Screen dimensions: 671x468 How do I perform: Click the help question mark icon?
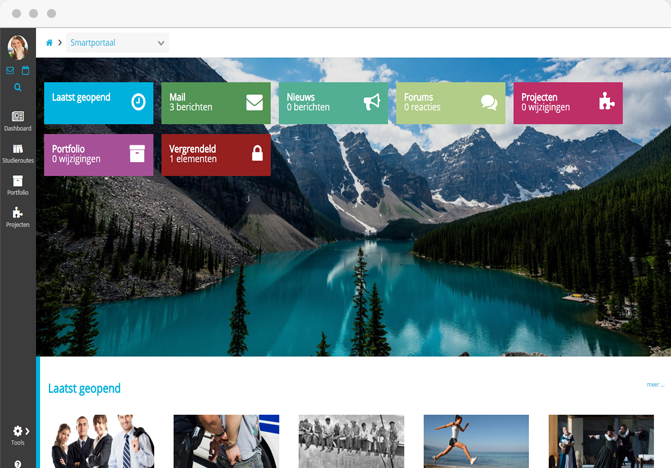pos(17,463)
